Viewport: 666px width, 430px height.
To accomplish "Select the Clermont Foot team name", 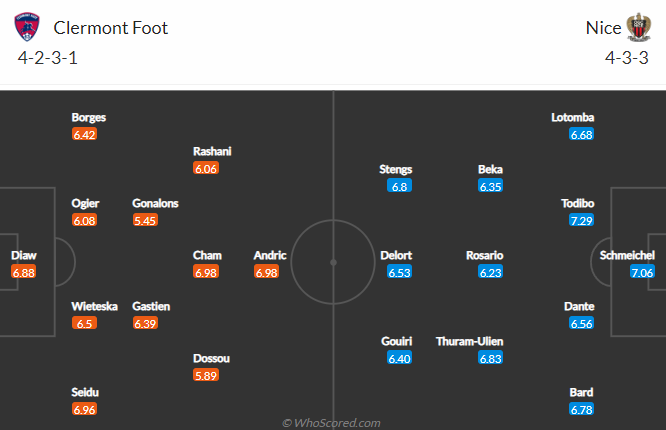I will [111, 28].
